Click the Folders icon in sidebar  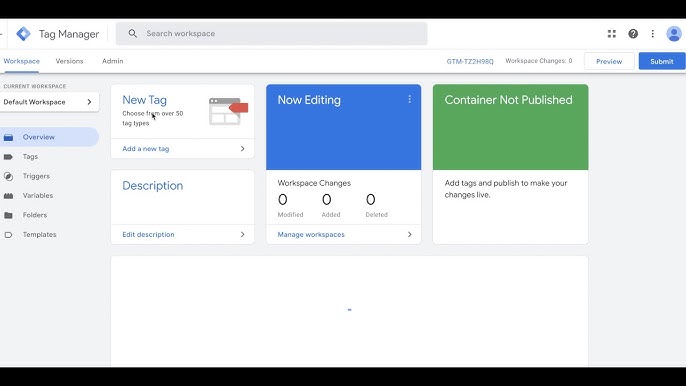click(8, 215)
